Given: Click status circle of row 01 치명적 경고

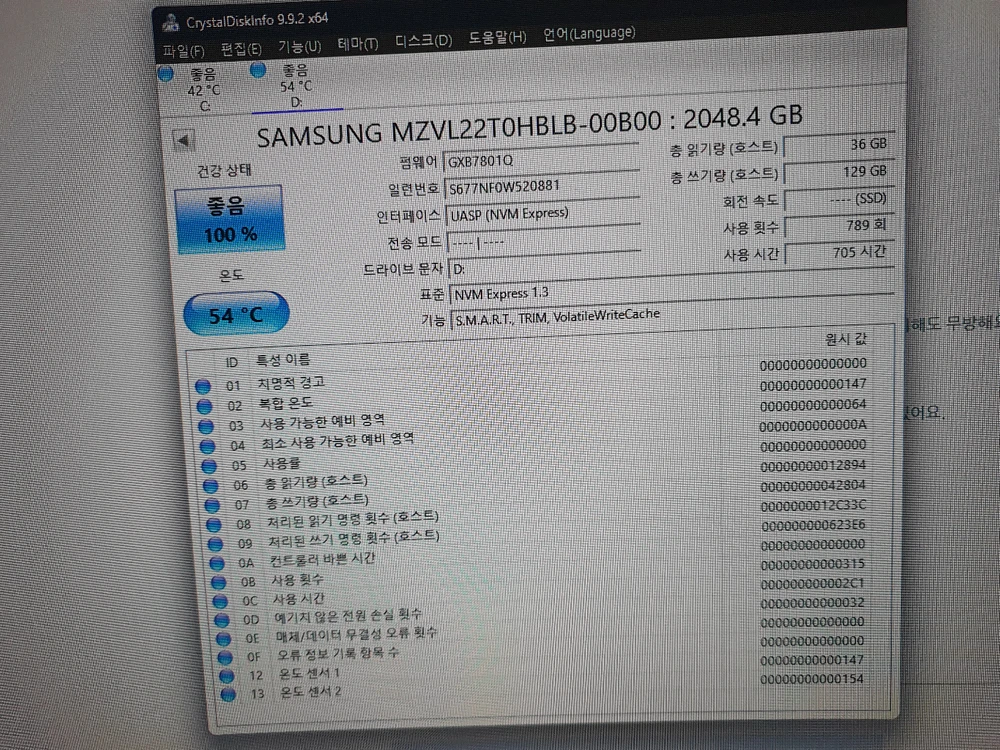Looking at the screenshot, I should (203, 386).
